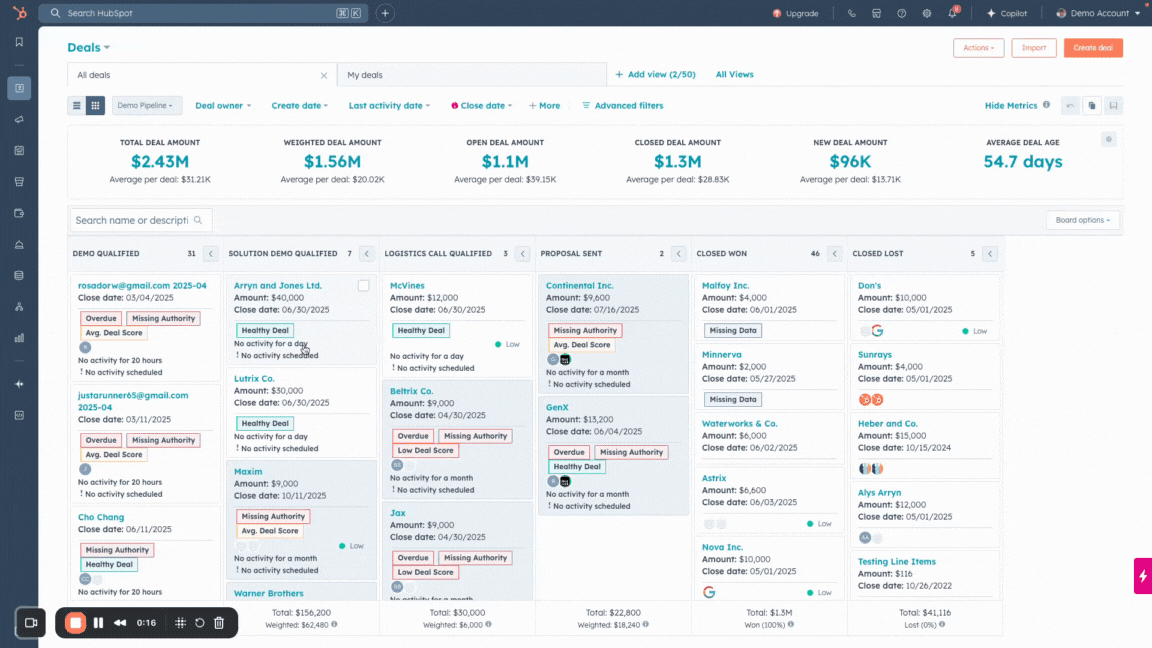Screen dimensions: 1152x648
Task: Collapse the Demo Qualified column
Action: (x=211, y=254)
